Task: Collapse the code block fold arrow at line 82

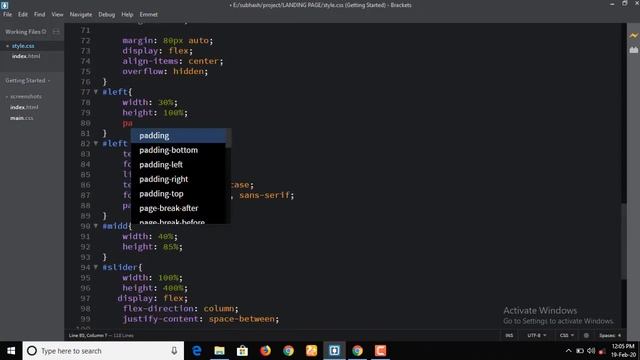Action: (96, 143)
